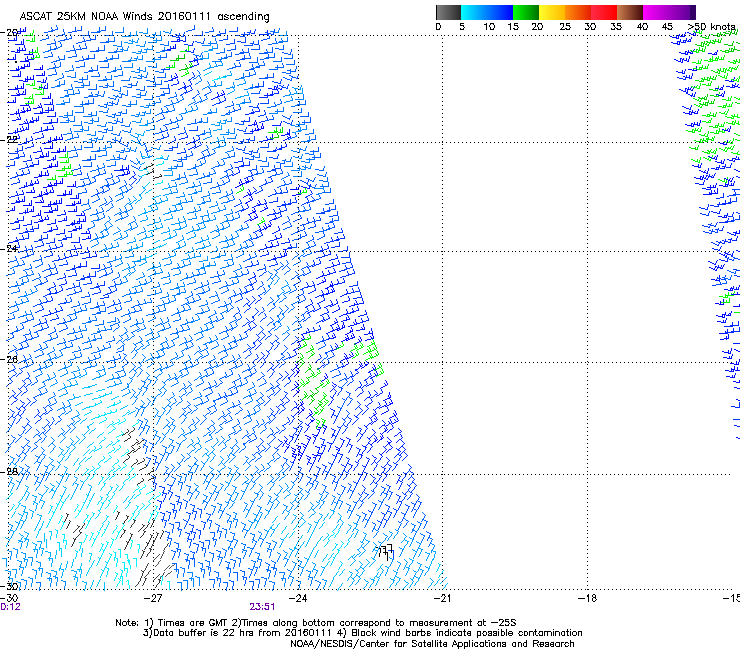Viewport: 740px width, 650px height.
Task: Click the black contaminated wind barbs near -22 longitude
Action: 386,552
